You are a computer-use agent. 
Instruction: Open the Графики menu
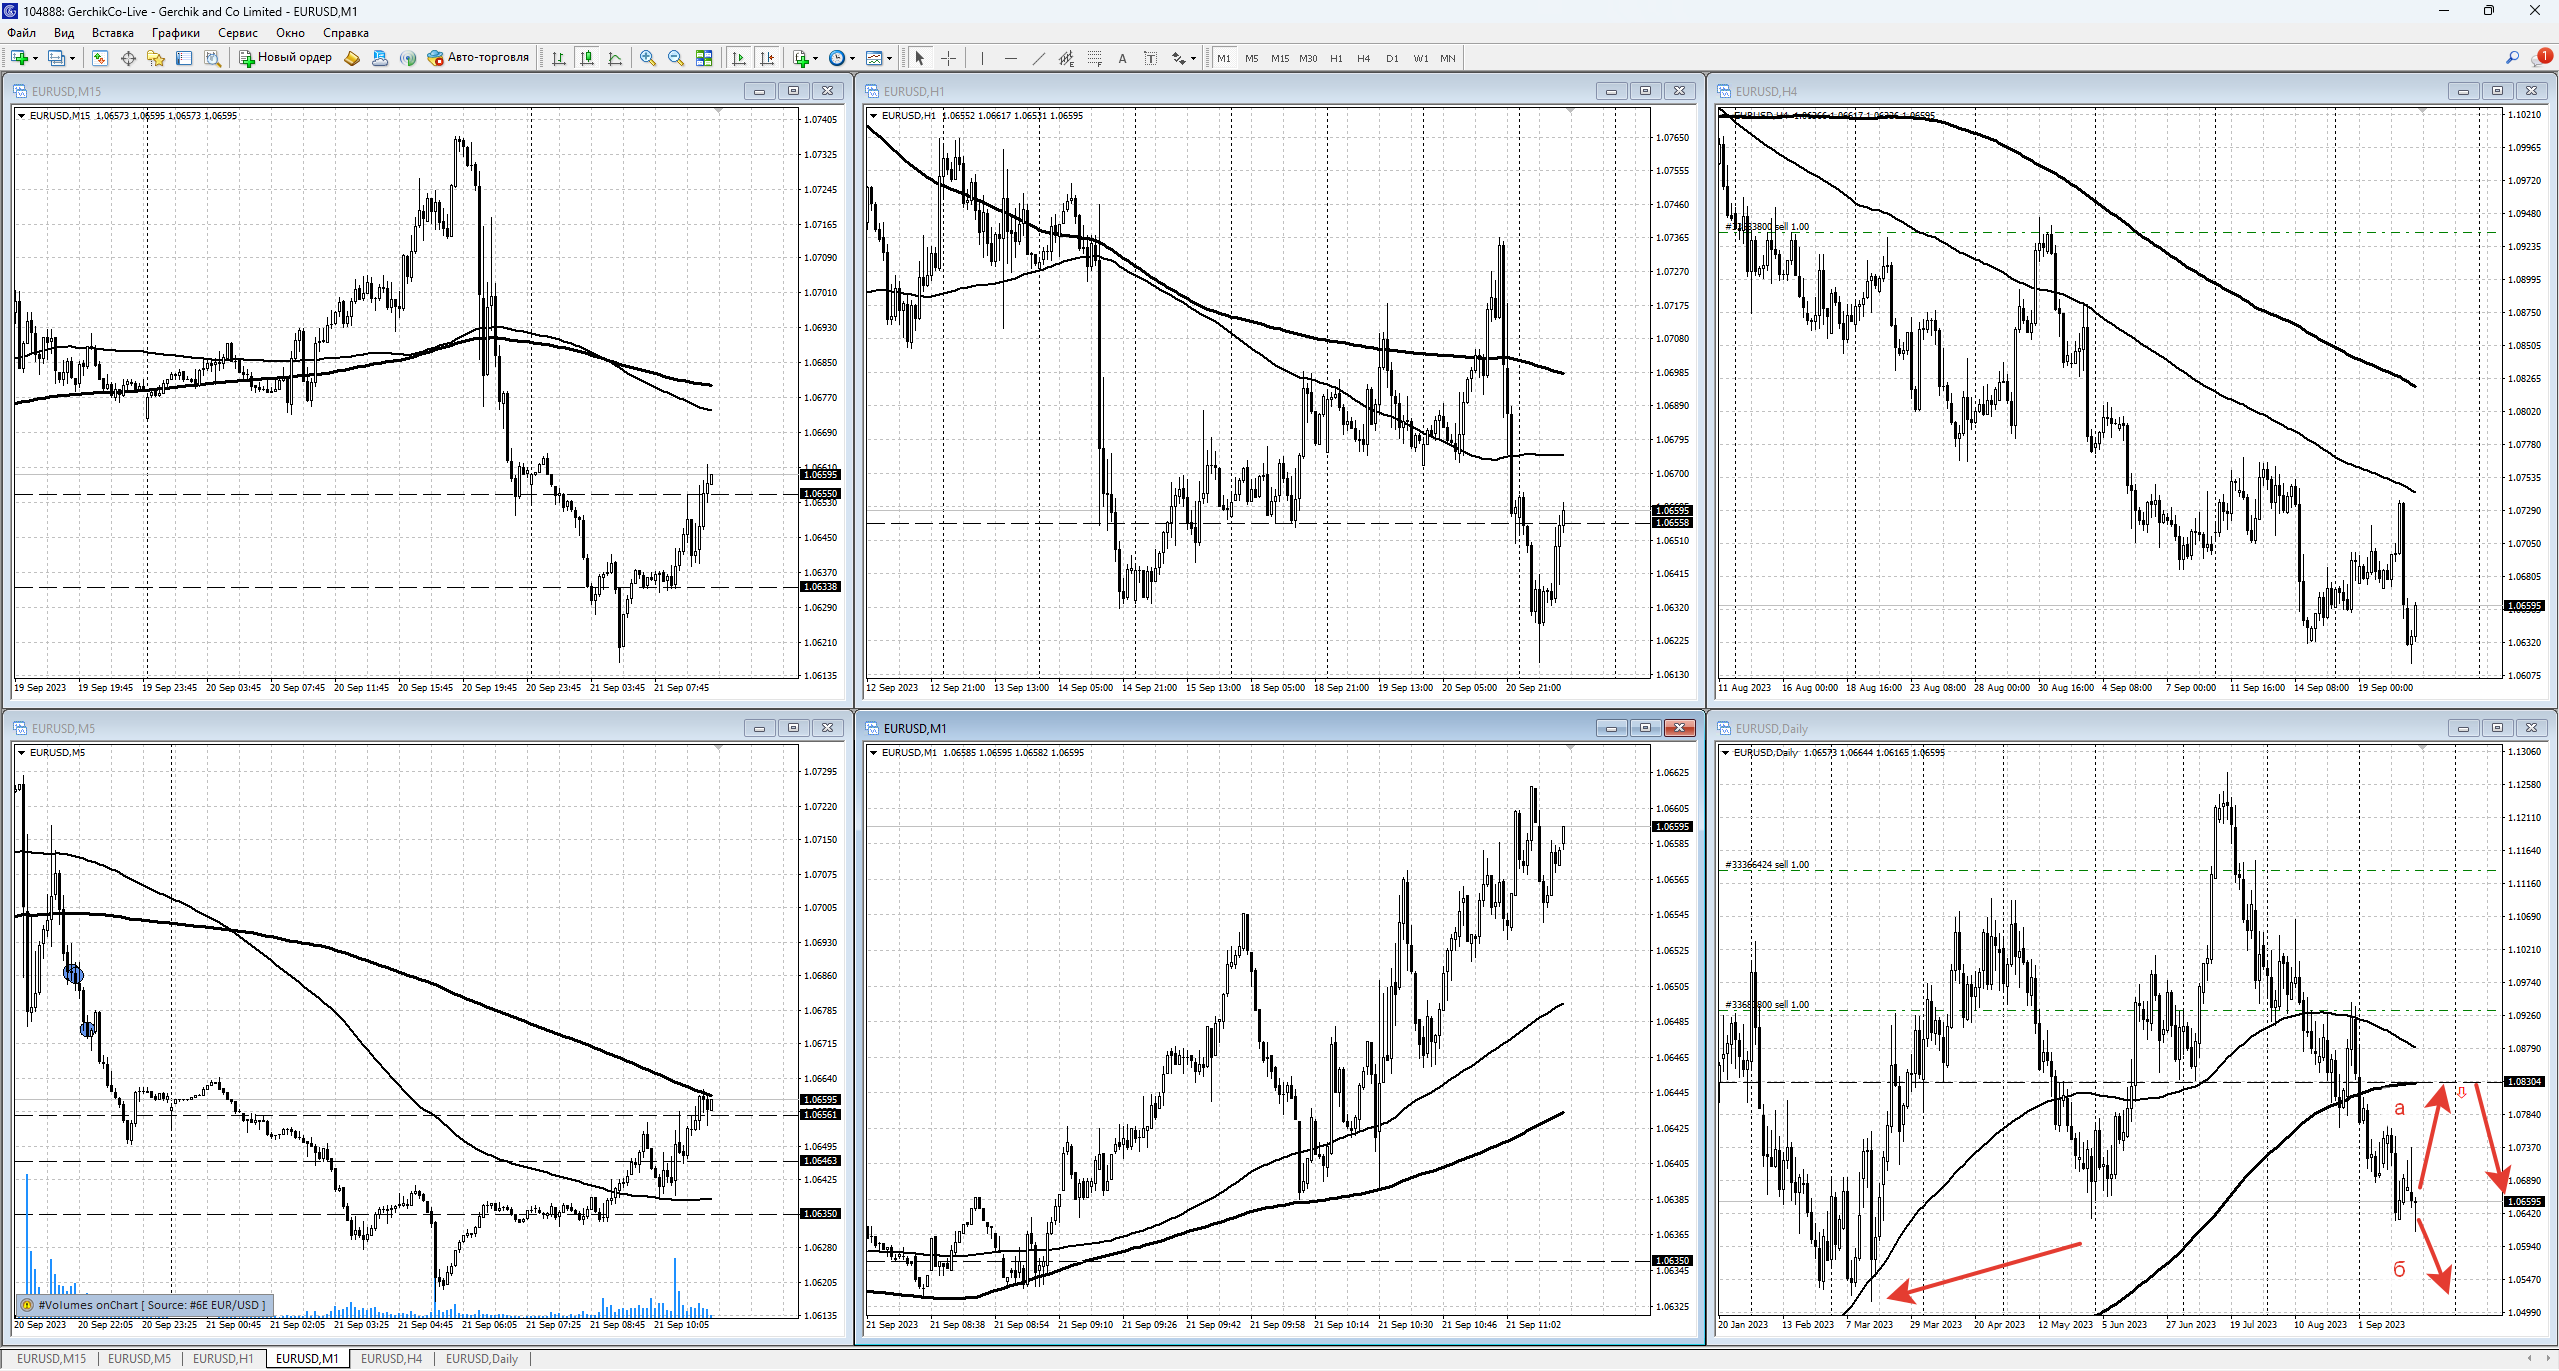coord(175,33)
